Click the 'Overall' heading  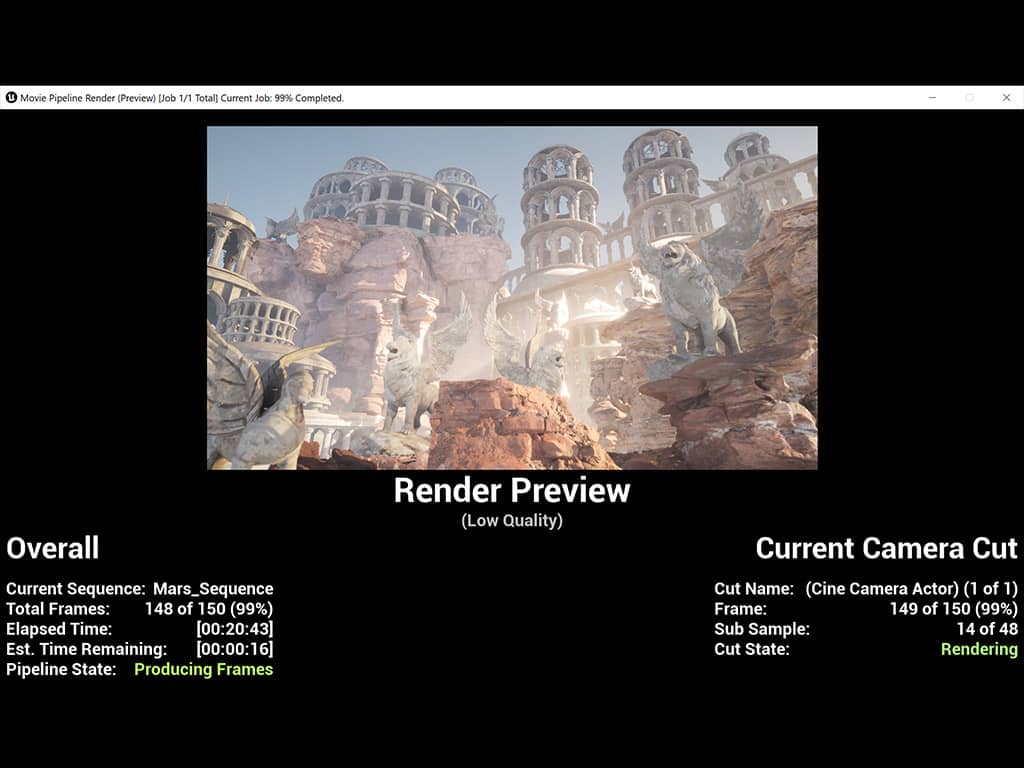coord(53,548)
